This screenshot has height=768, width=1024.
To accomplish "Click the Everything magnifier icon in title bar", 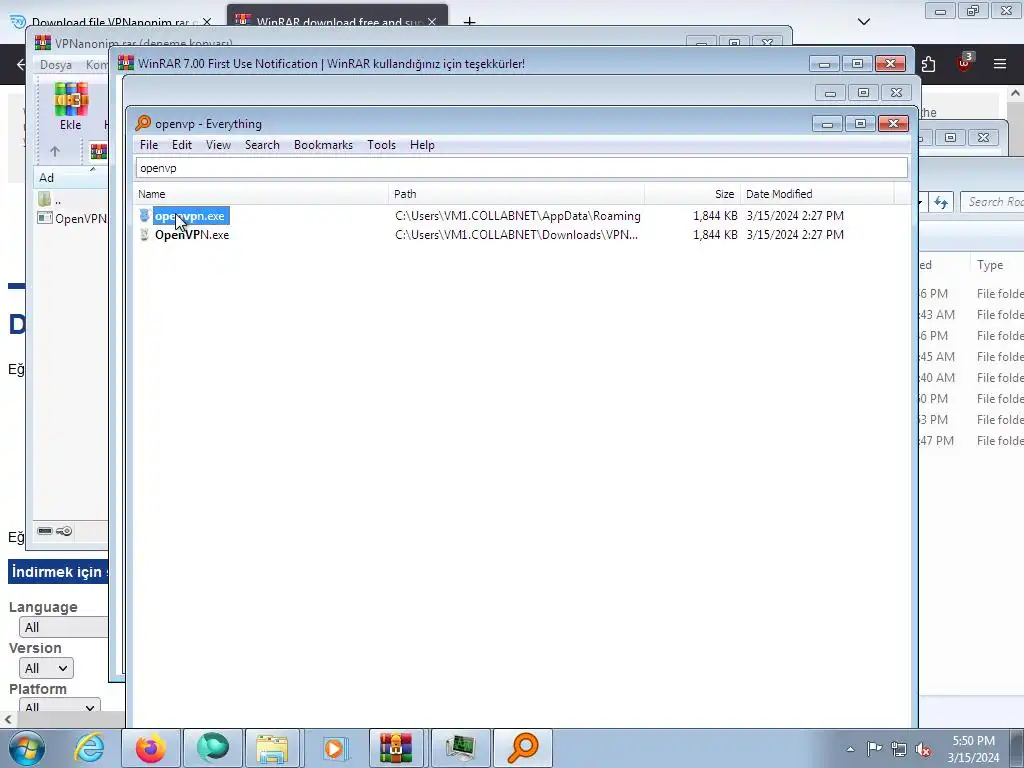I will pyautogui.click(x=143, y=123).
